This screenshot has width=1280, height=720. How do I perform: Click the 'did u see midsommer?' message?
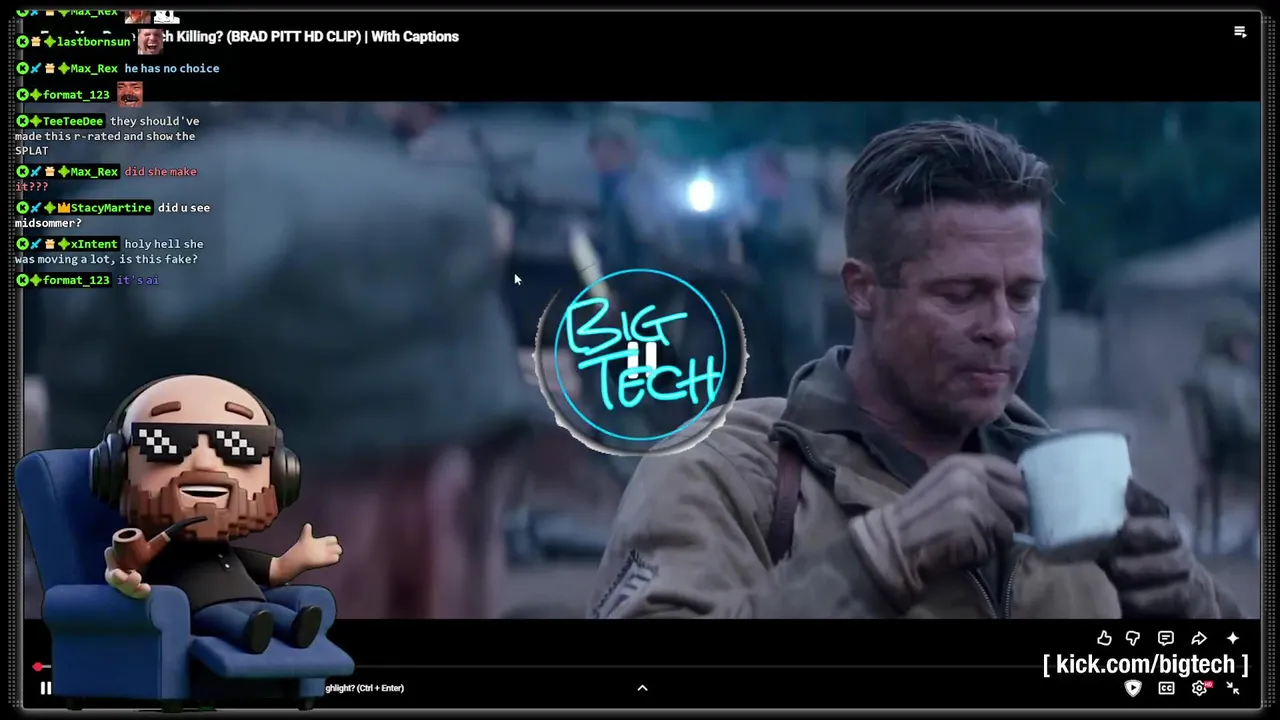112,215
